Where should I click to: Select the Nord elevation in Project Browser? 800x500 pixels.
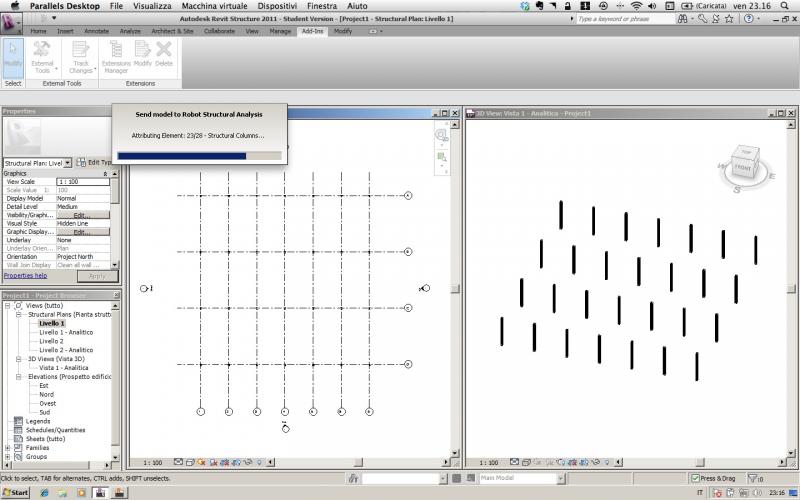pos(46,394)
